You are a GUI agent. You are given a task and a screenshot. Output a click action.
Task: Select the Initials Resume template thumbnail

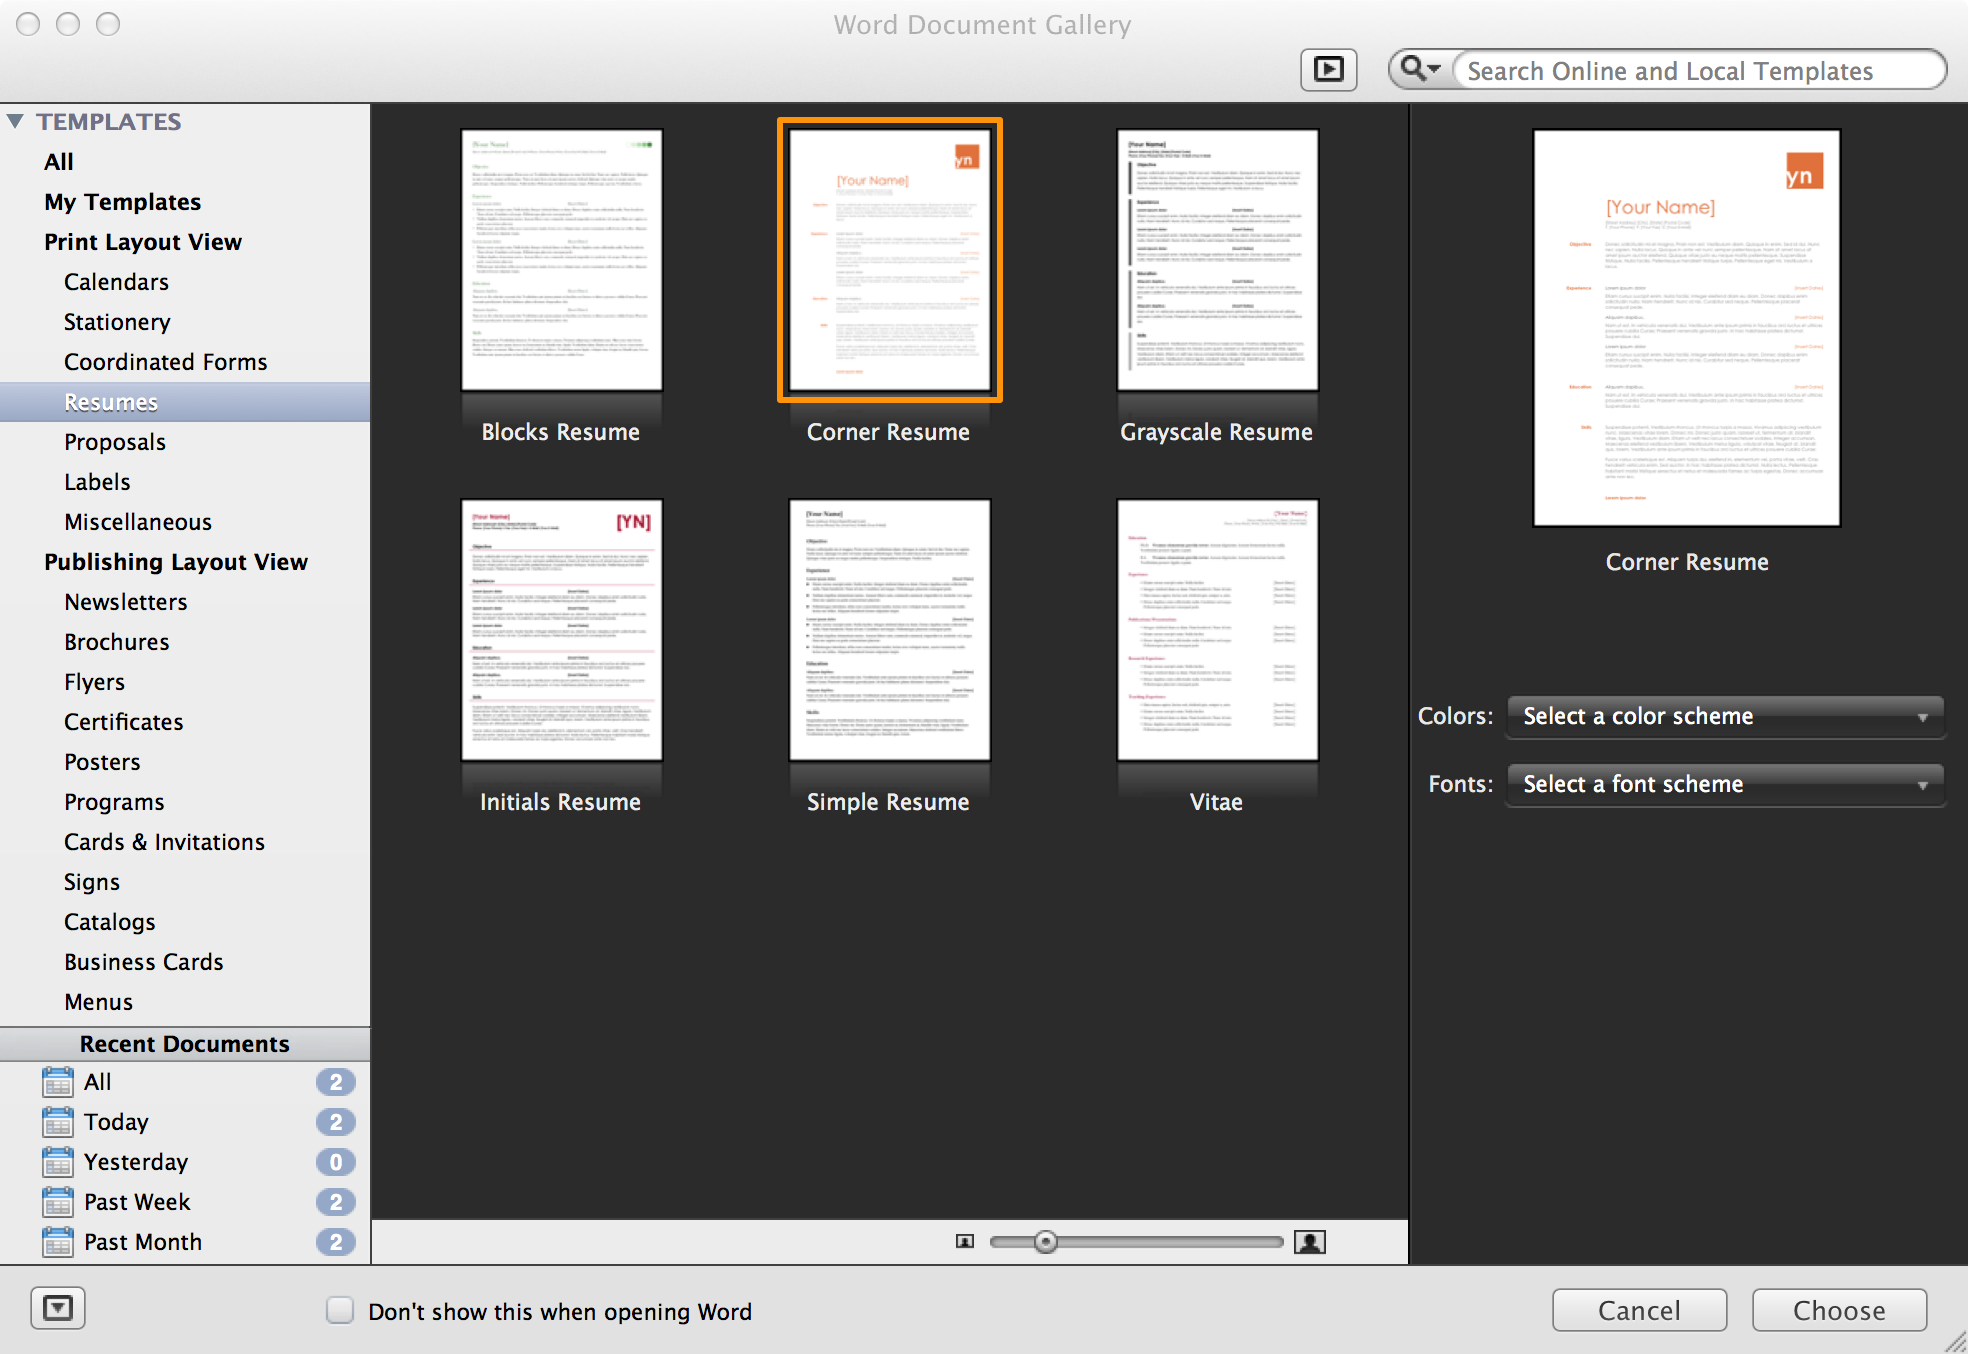562,630
